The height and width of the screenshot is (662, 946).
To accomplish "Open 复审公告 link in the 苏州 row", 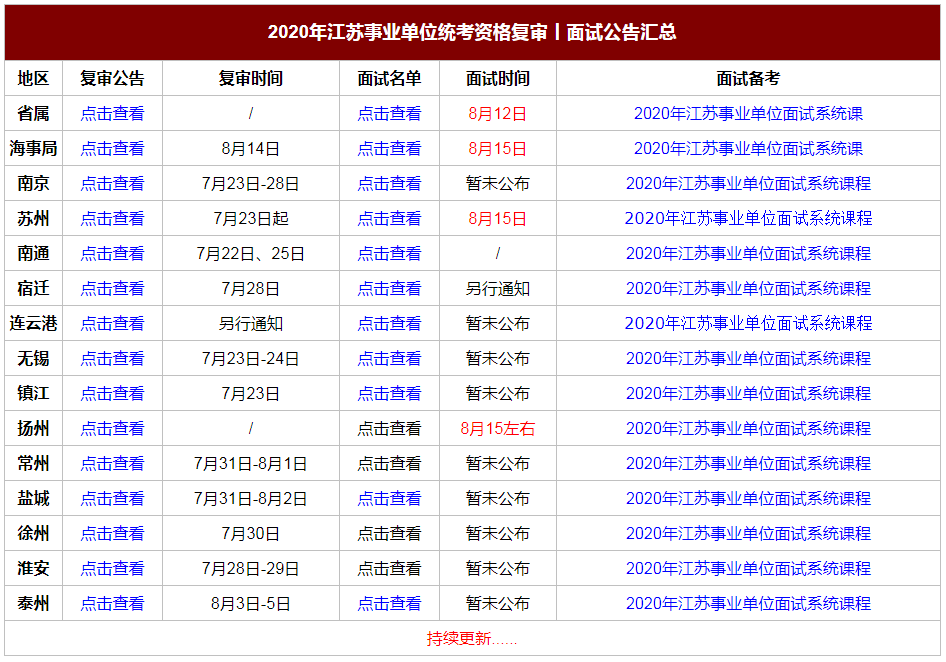I will [112, 218].
